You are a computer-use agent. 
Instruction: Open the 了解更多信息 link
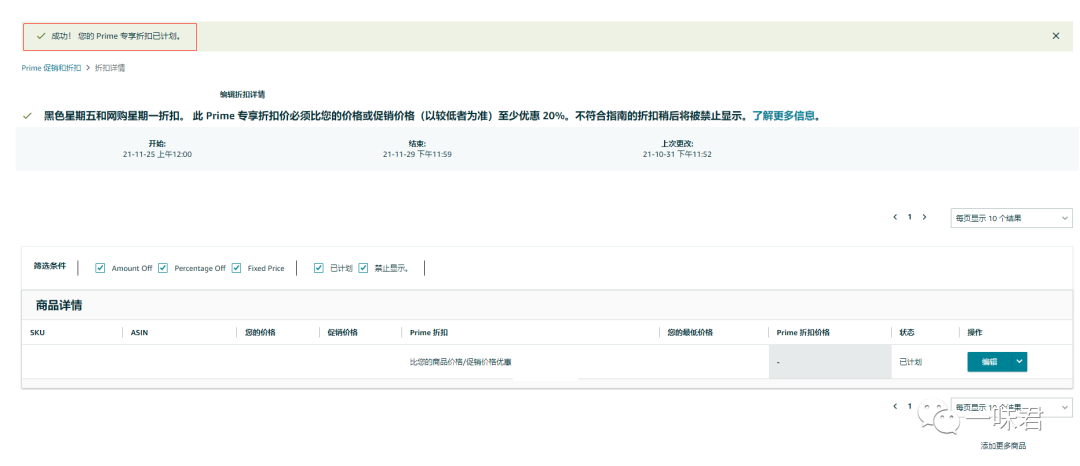click(783, 116)
